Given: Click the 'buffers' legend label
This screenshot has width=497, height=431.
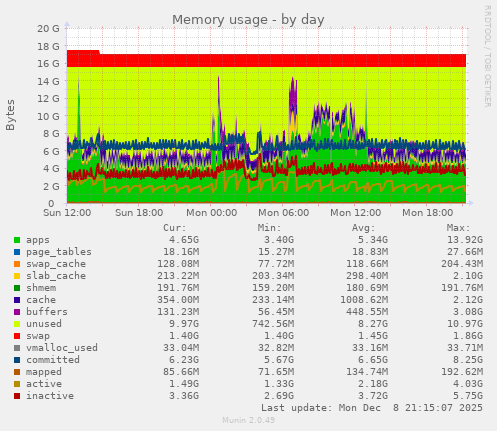Looking at the screenshot, I should click(47, 312).
